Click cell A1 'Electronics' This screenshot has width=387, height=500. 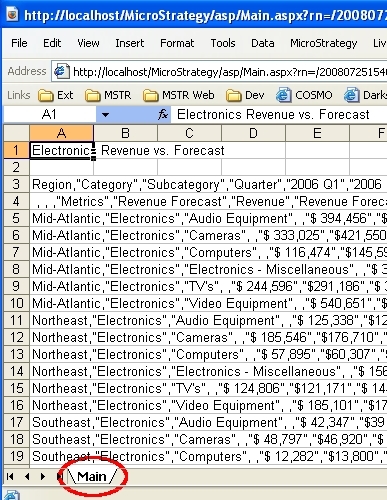(61, 151)
